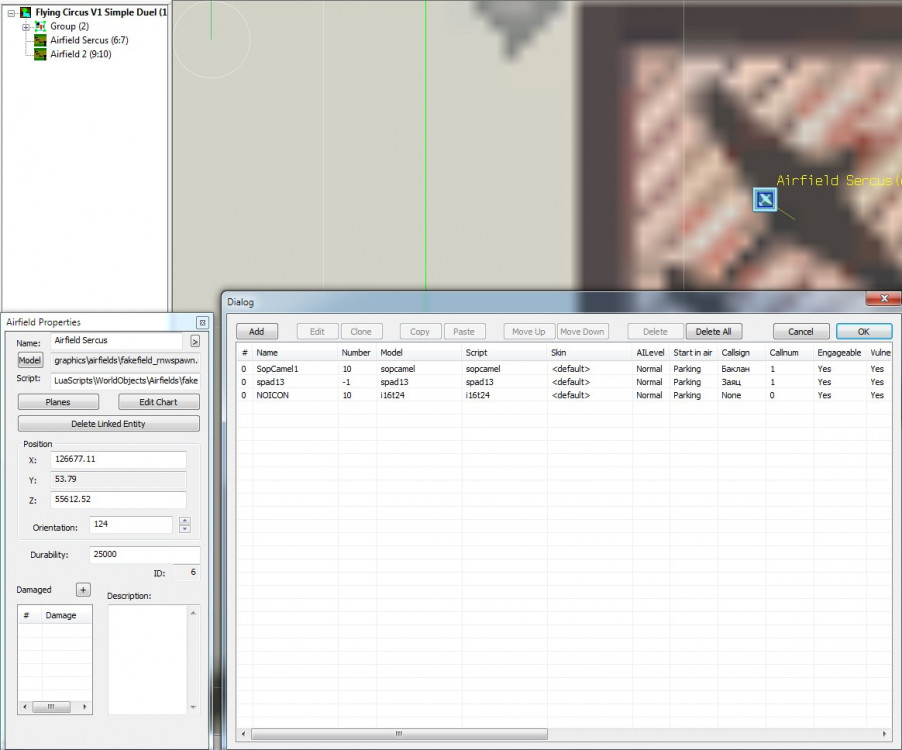Click the Damage column header
This screenshot has width=902, height=750.
[67, 615]
